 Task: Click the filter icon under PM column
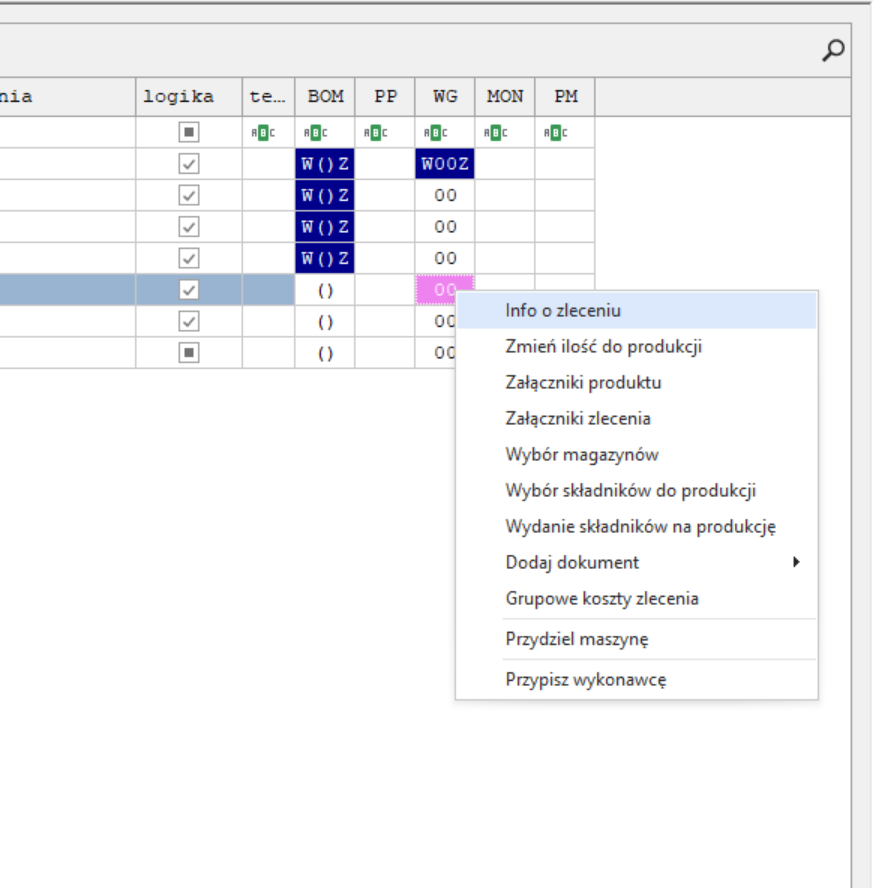pos(555,132)
